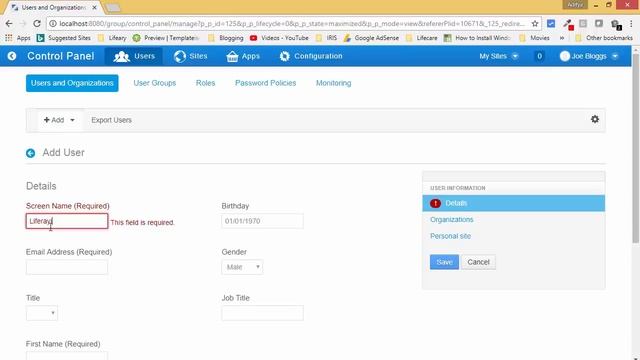Open the Preview | Template bookmark
Screen dimensions: 640x360
(166, 38)
